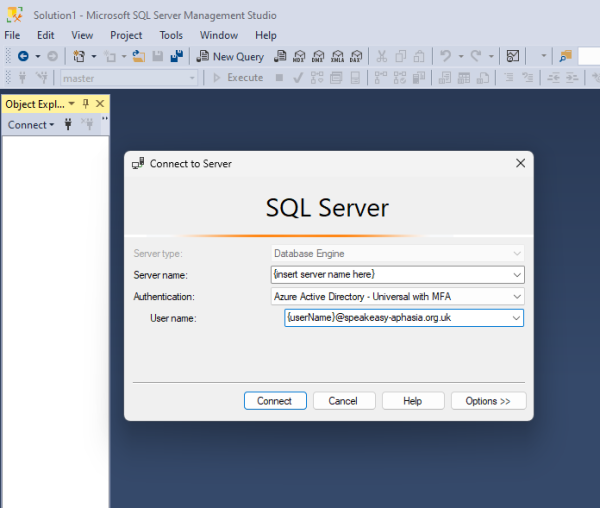This screenshot has width=600, height=508.
Task: Click the Increase Indent icon
Action: [572, 78]
